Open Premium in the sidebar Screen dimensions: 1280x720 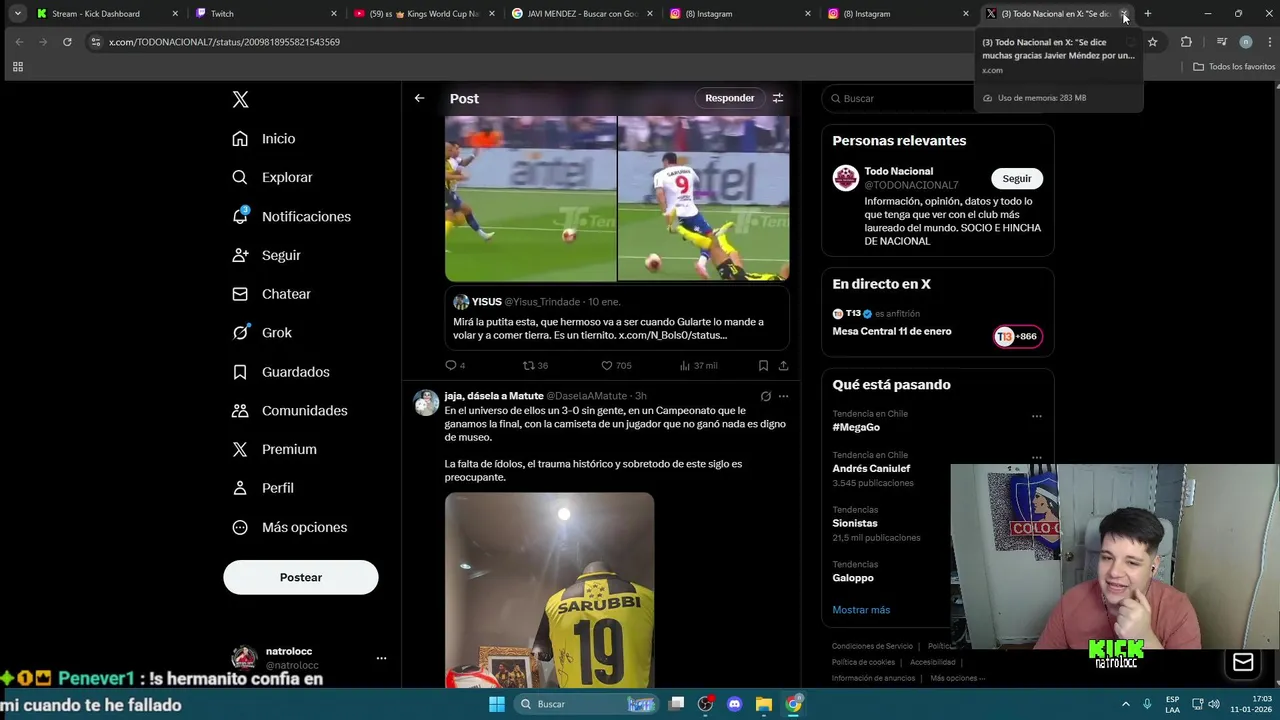click(274, 450)
